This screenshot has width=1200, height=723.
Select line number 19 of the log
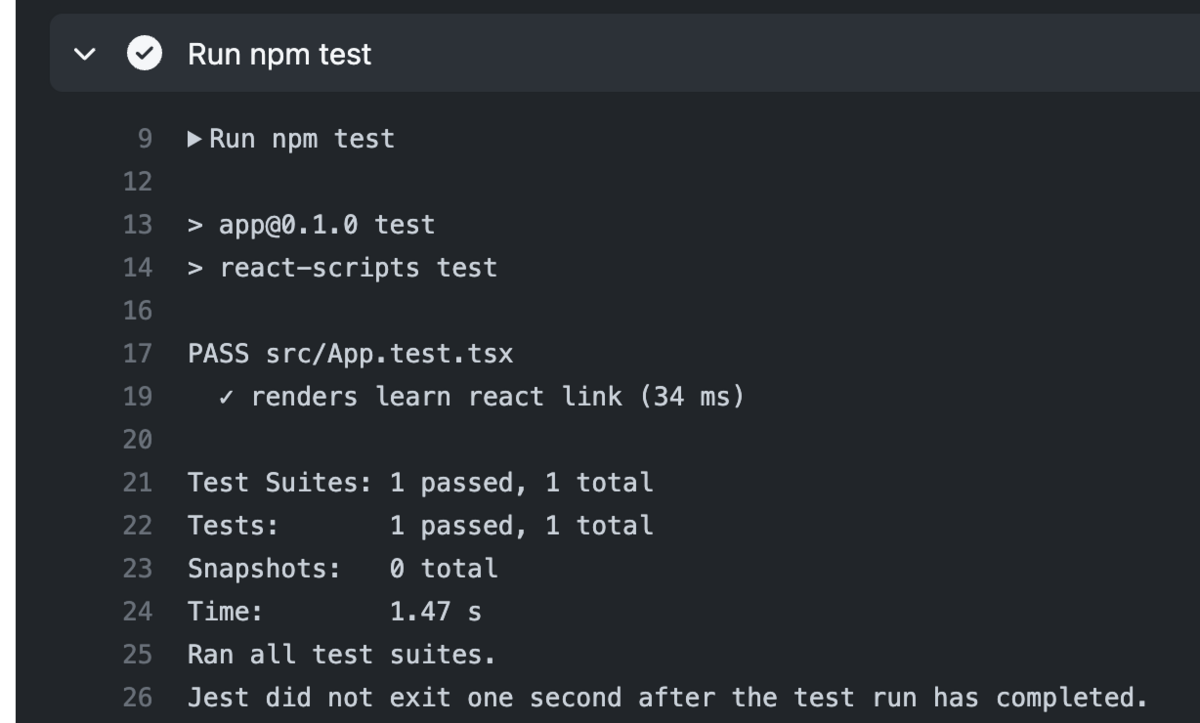[x=137, y=397]
